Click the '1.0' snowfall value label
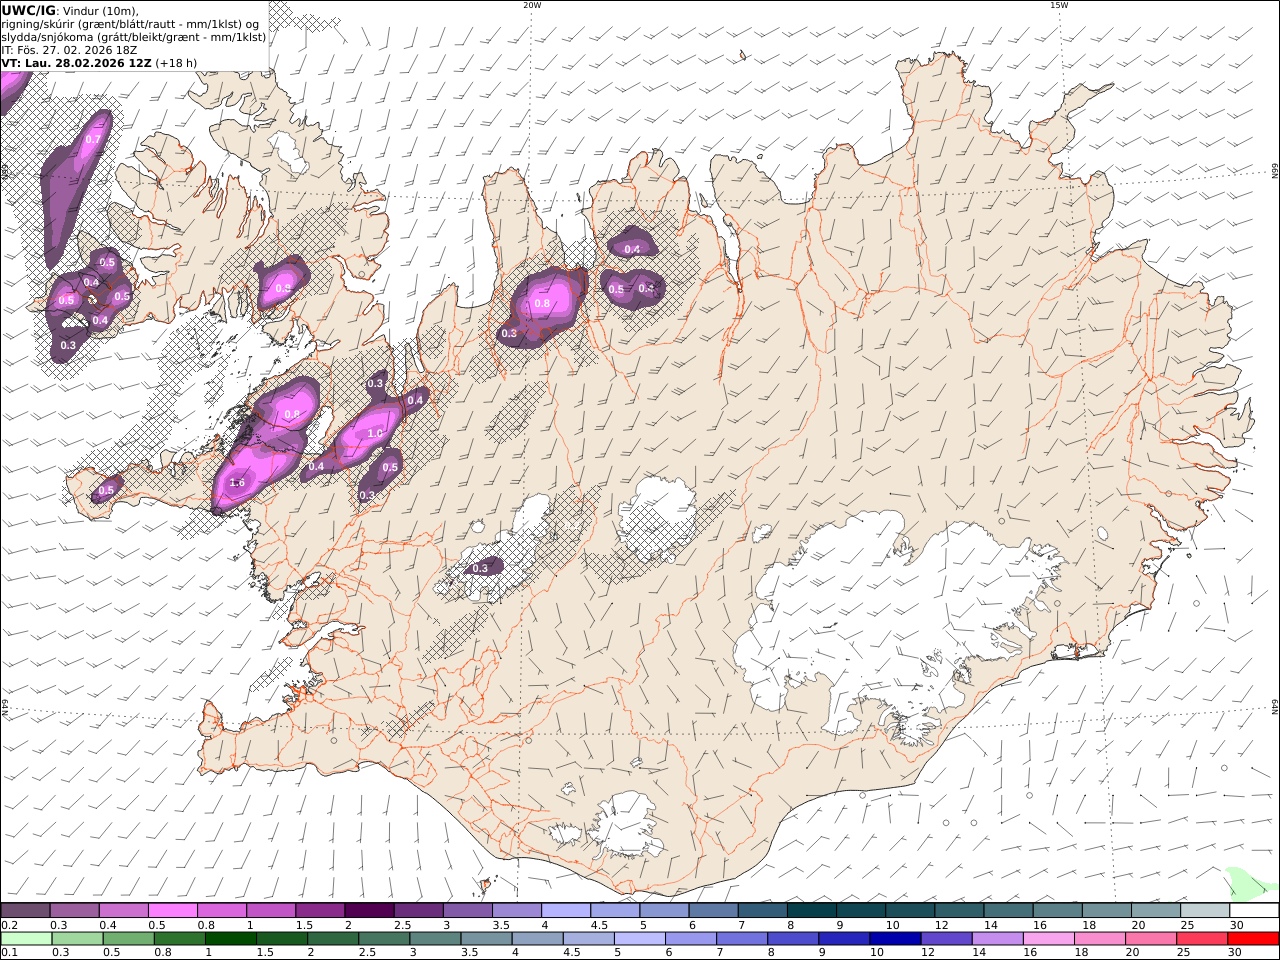1280x960 pixels. (375, 434)
